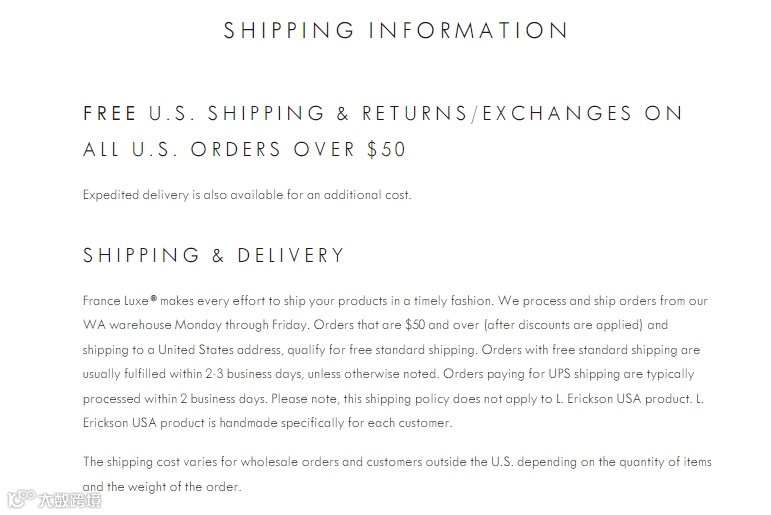This screenshot has width=771, height=515.
Task: Click the 'WA warehouse Monday through Friday' text
Action: [x=195, y=325]
